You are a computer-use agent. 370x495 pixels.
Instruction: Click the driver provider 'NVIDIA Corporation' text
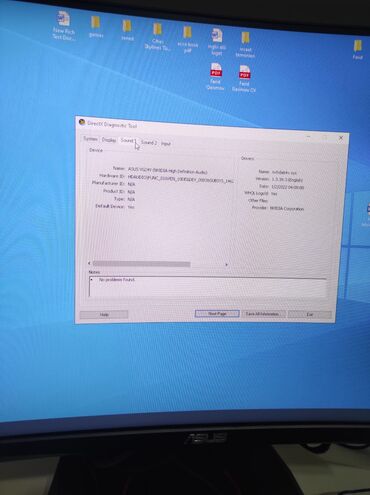287,209
